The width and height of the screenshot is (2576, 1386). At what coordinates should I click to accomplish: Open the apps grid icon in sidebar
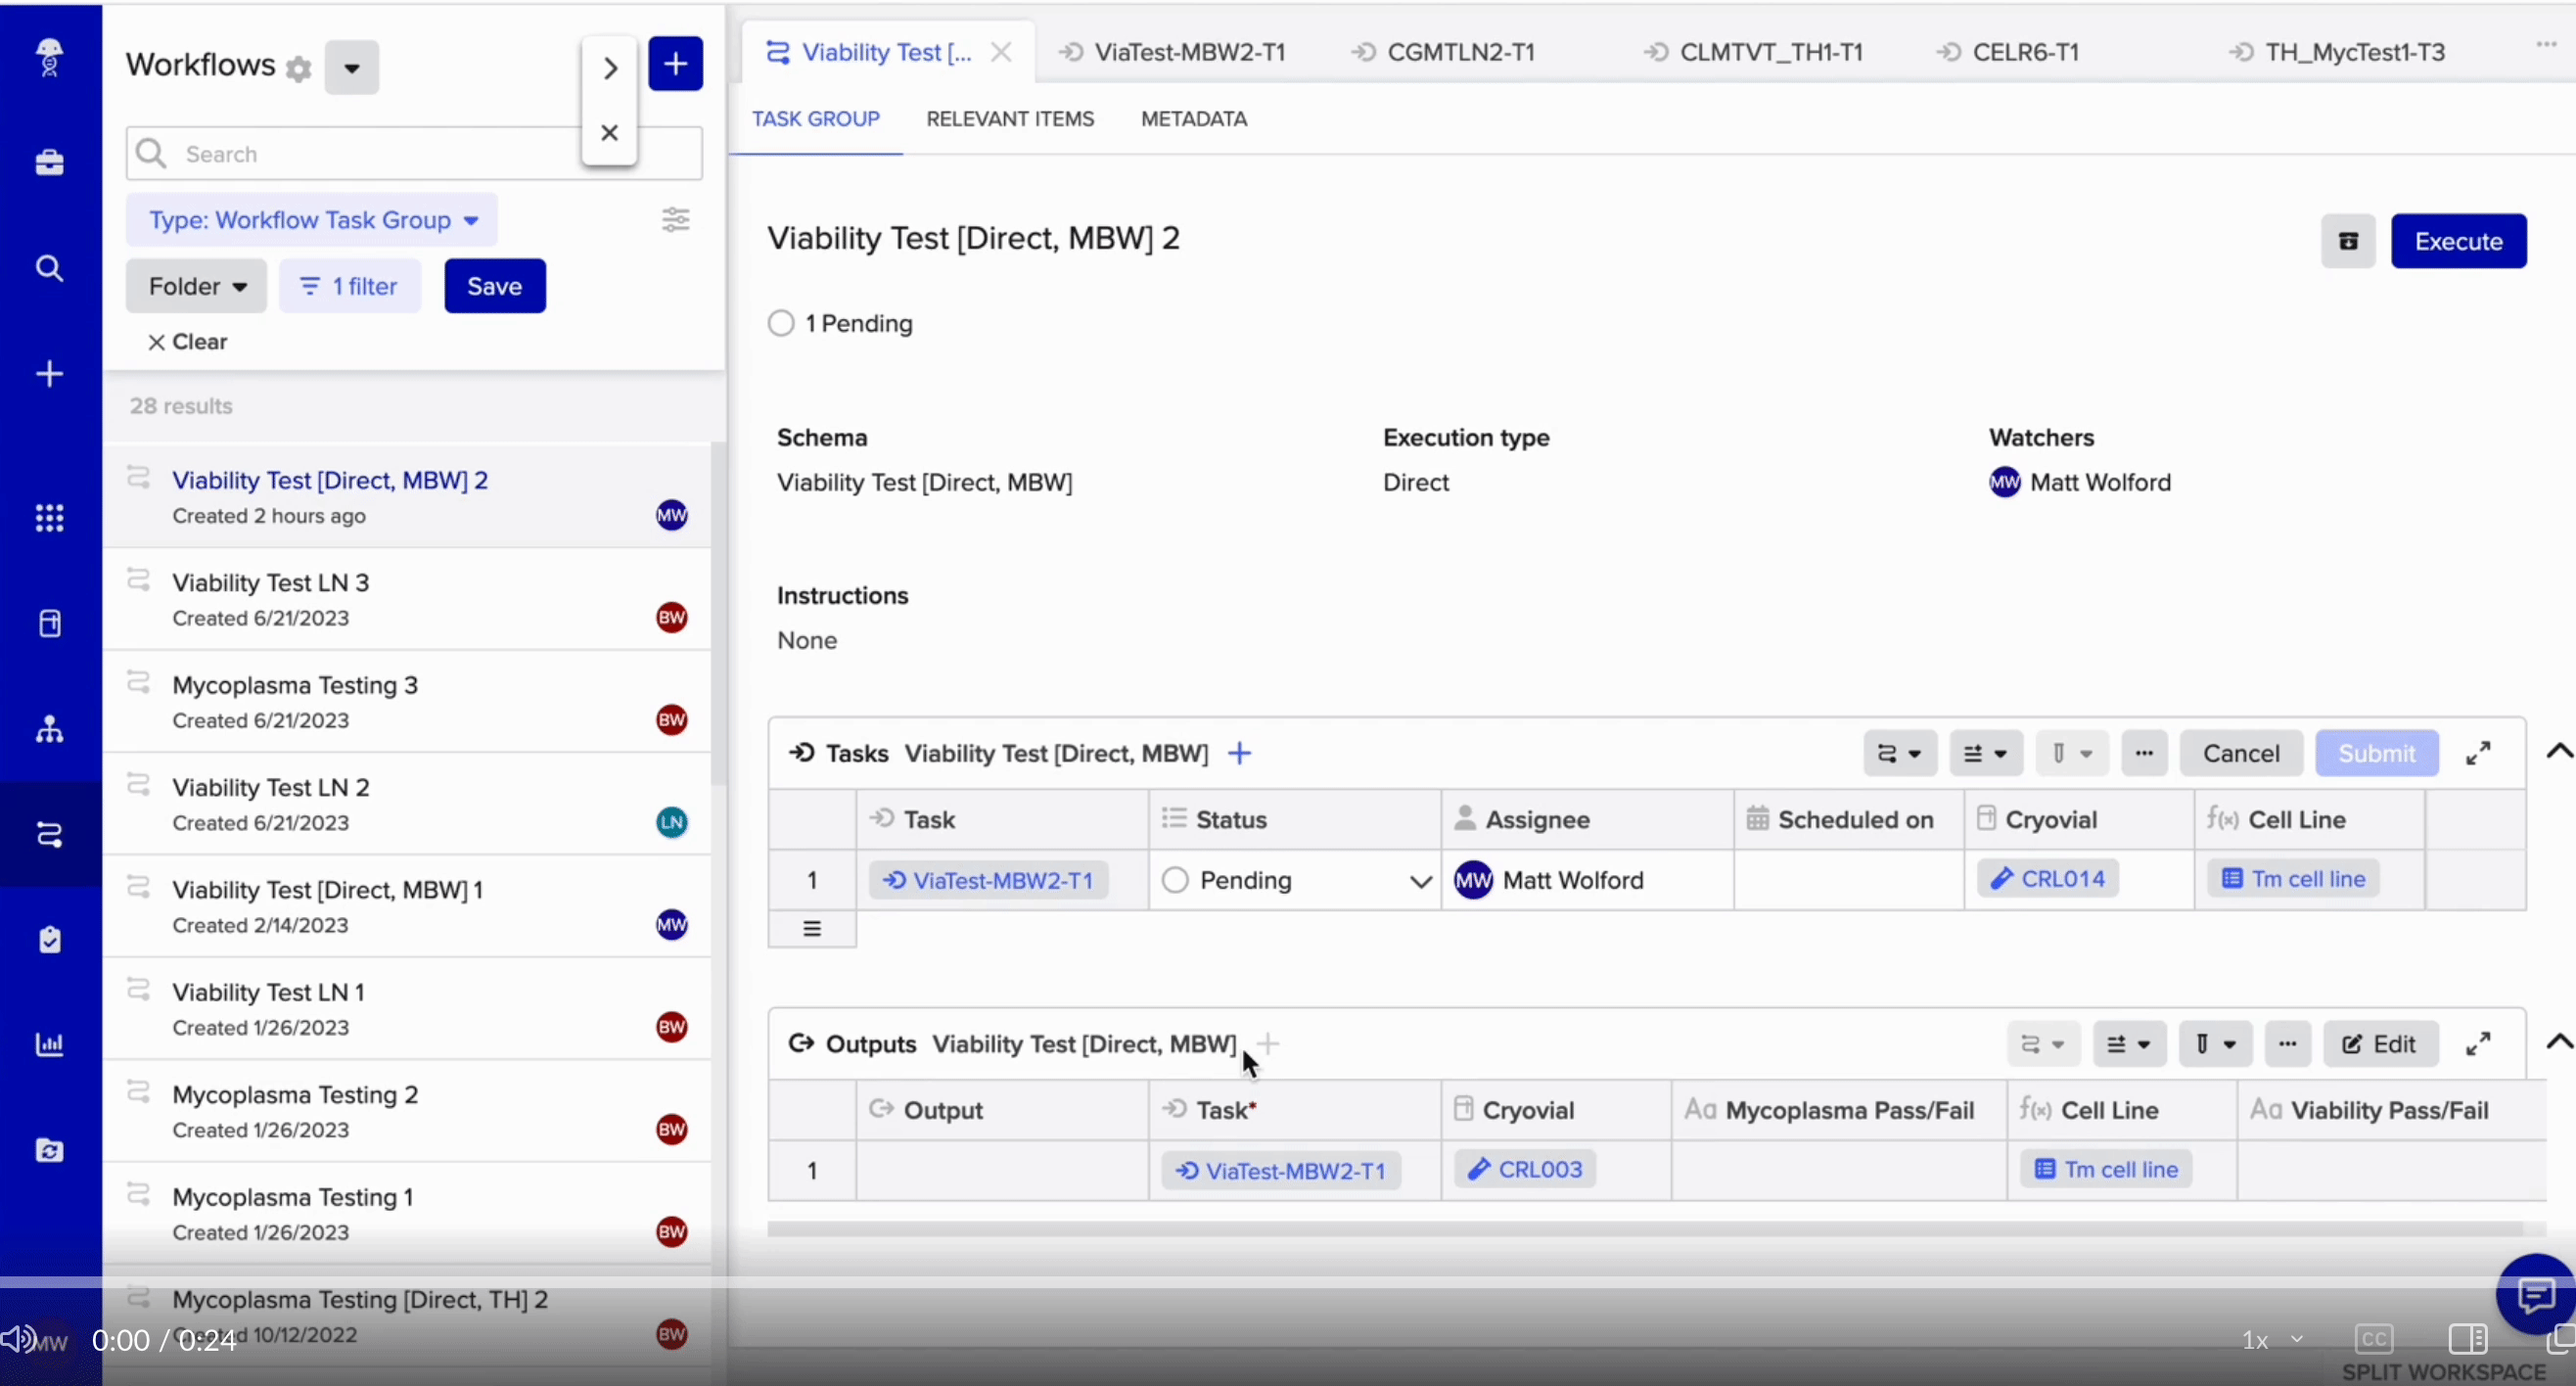point(49,518)
